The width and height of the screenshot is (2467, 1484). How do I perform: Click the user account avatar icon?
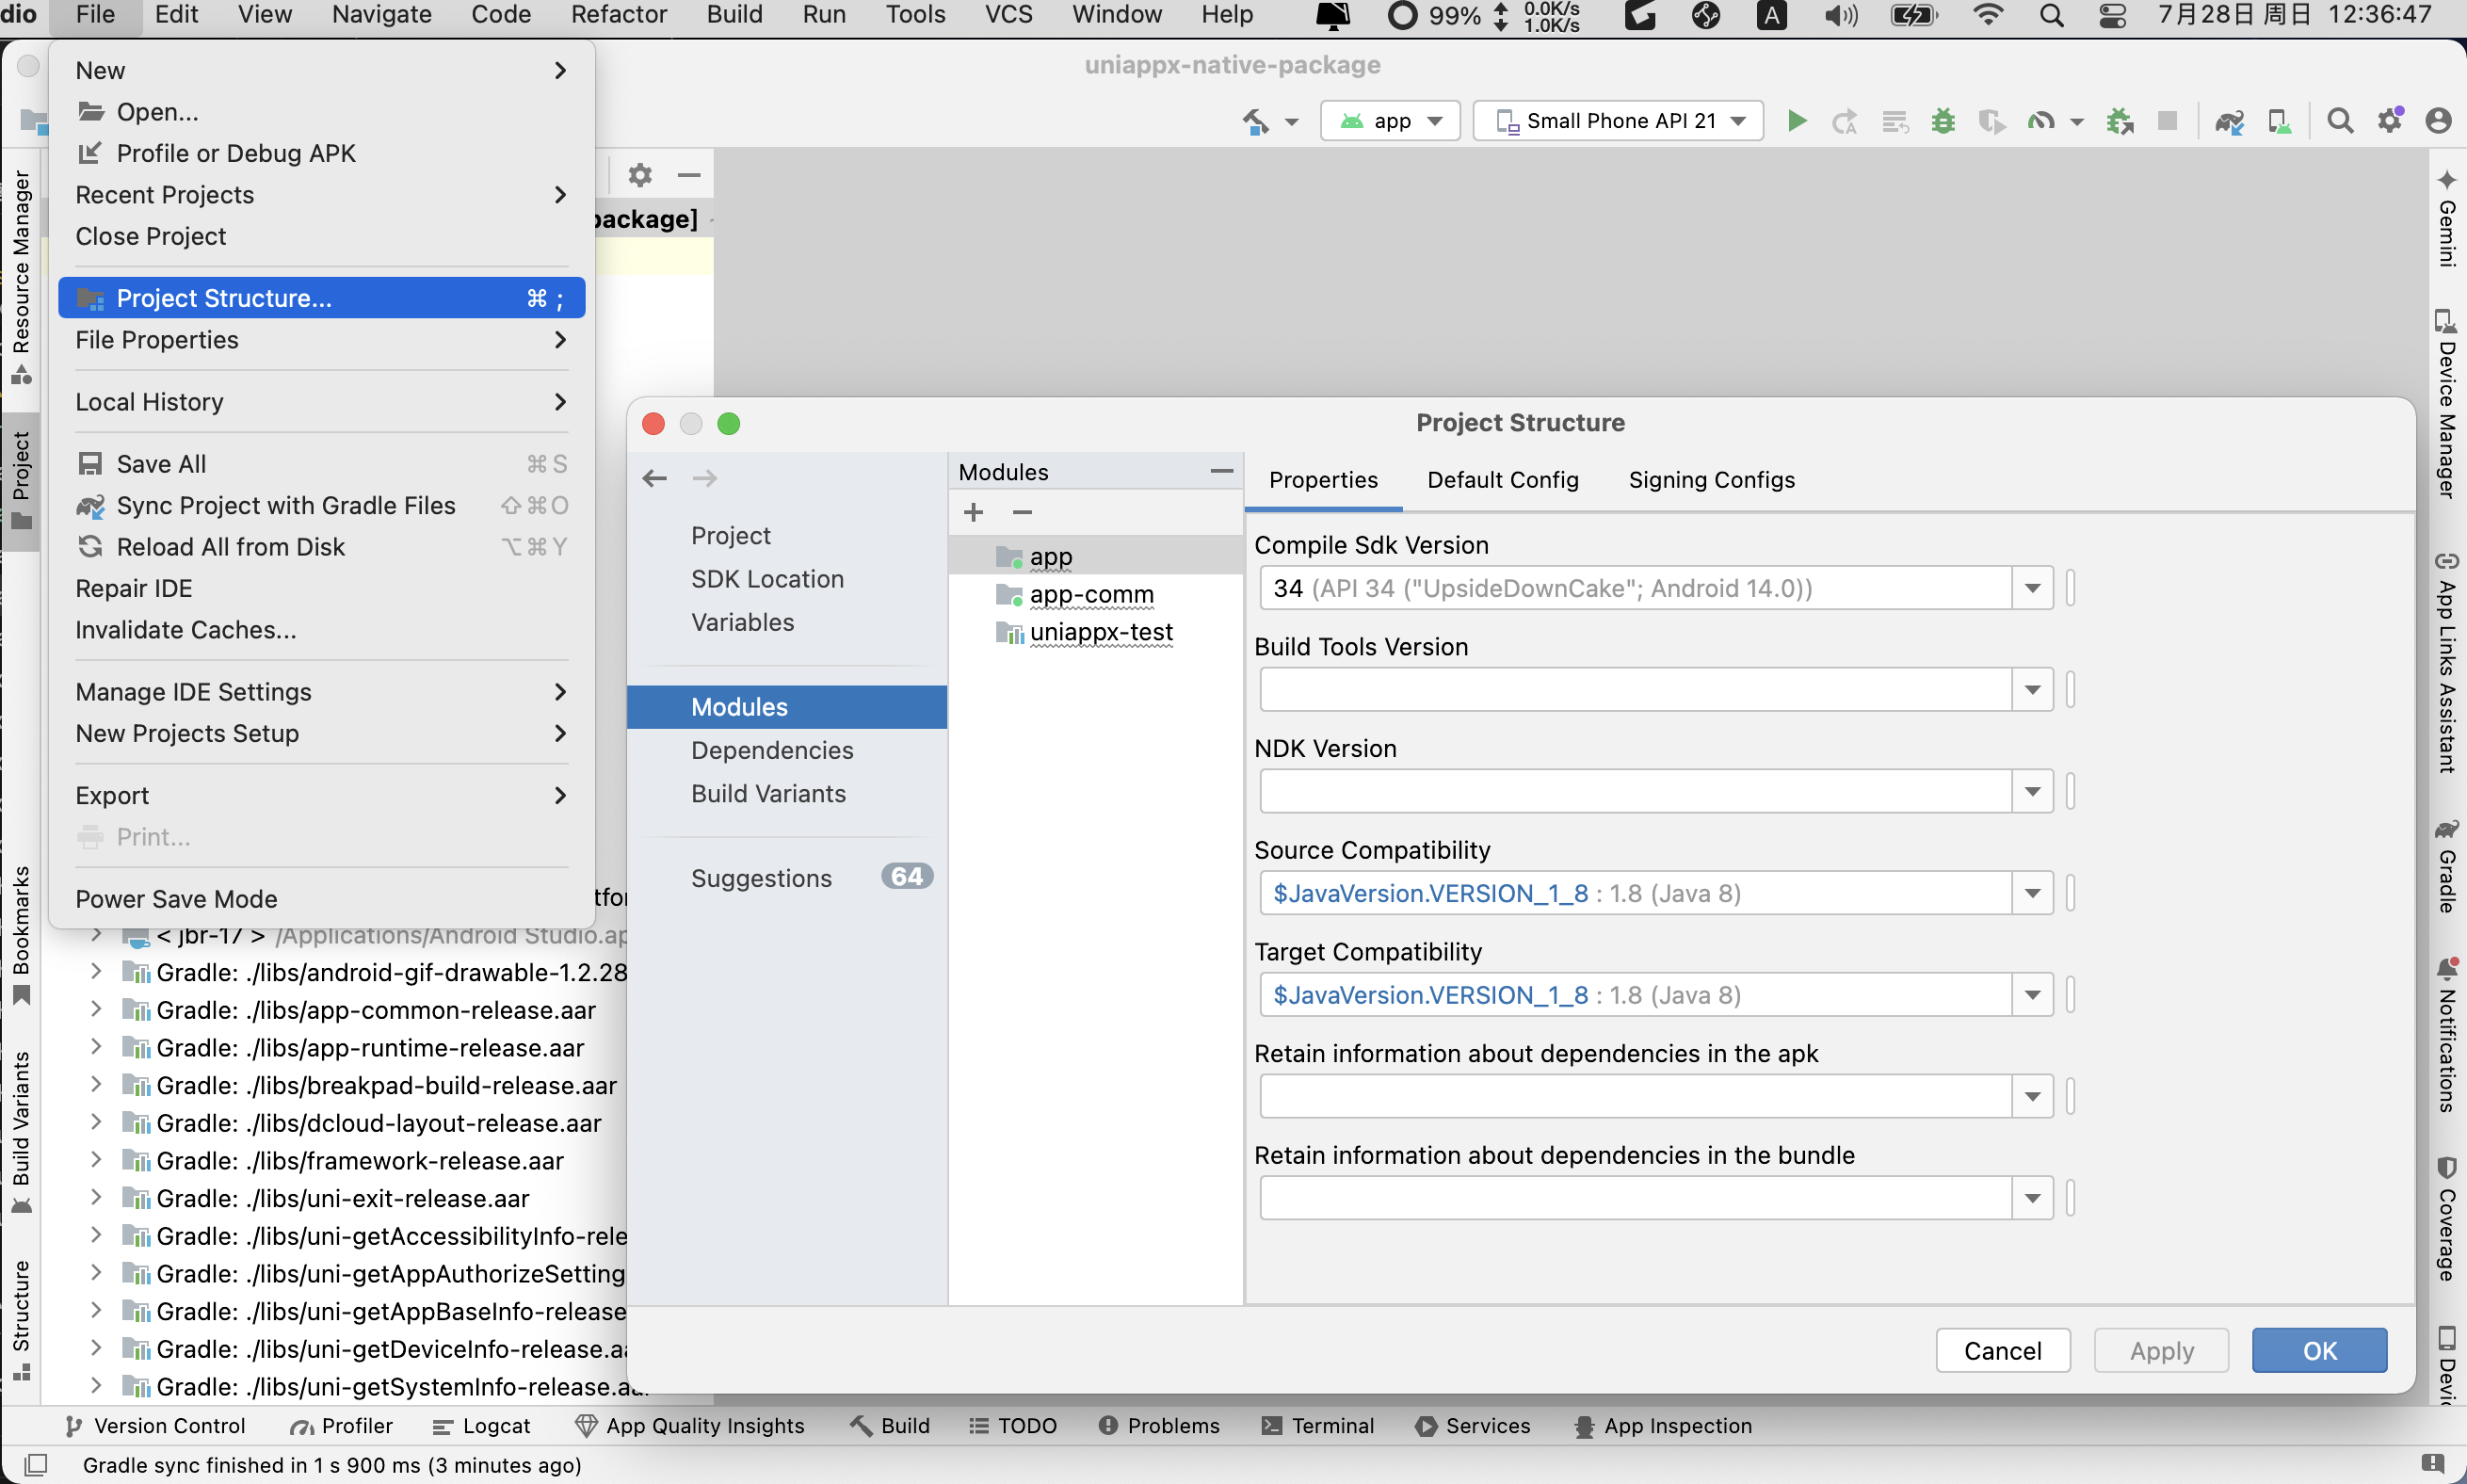[x=2438, y=121]
